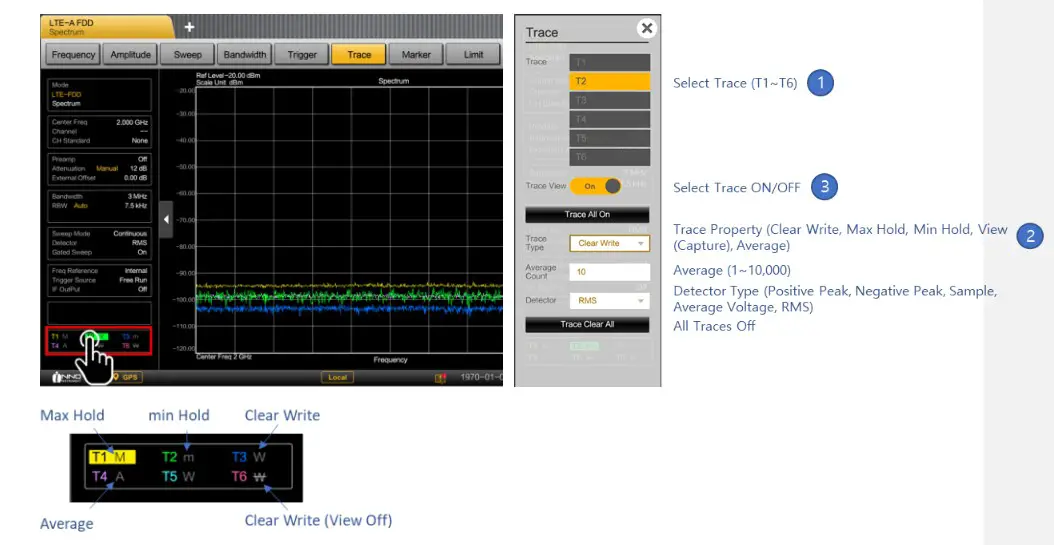Click the Freq Reference Internal row
1054x545 pixels.
pyautogui.click(x=99, y=270)
